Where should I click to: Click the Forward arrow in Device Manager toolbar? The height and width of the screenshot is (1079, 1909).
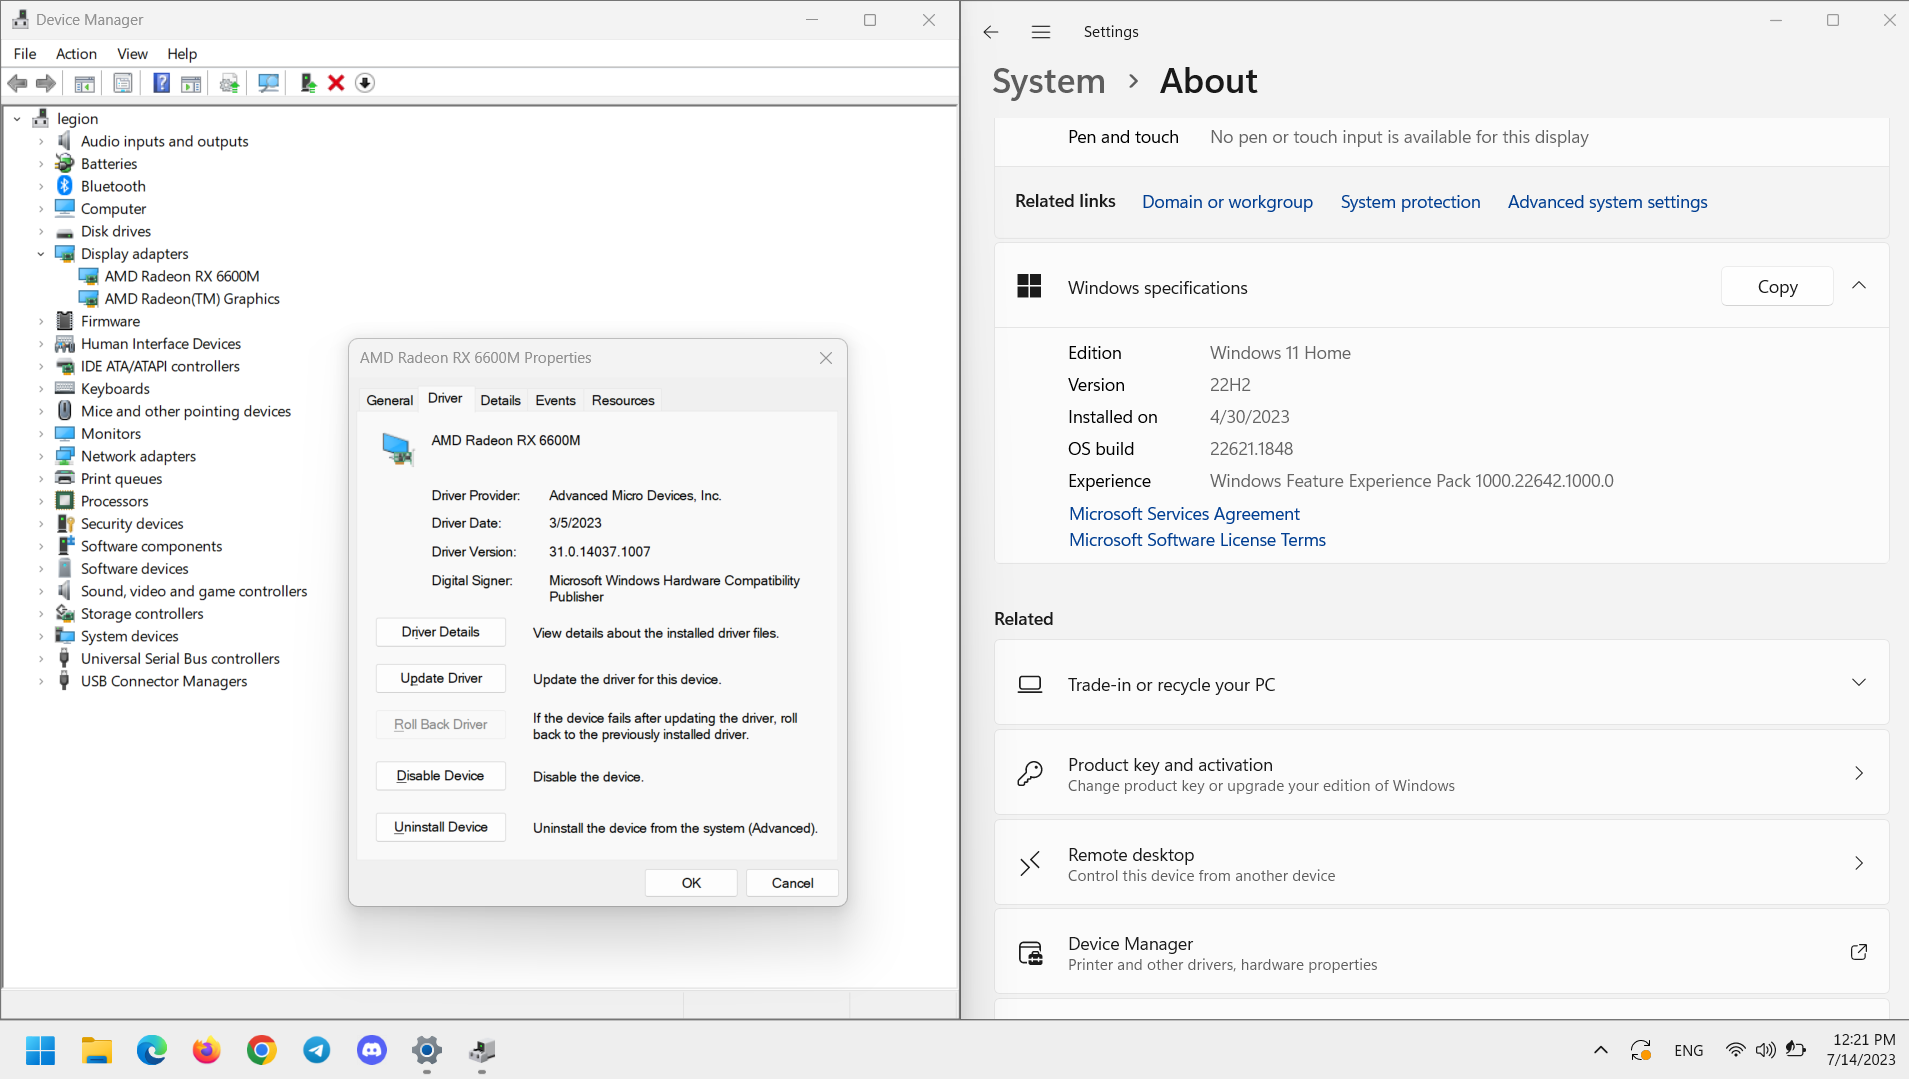46,83
